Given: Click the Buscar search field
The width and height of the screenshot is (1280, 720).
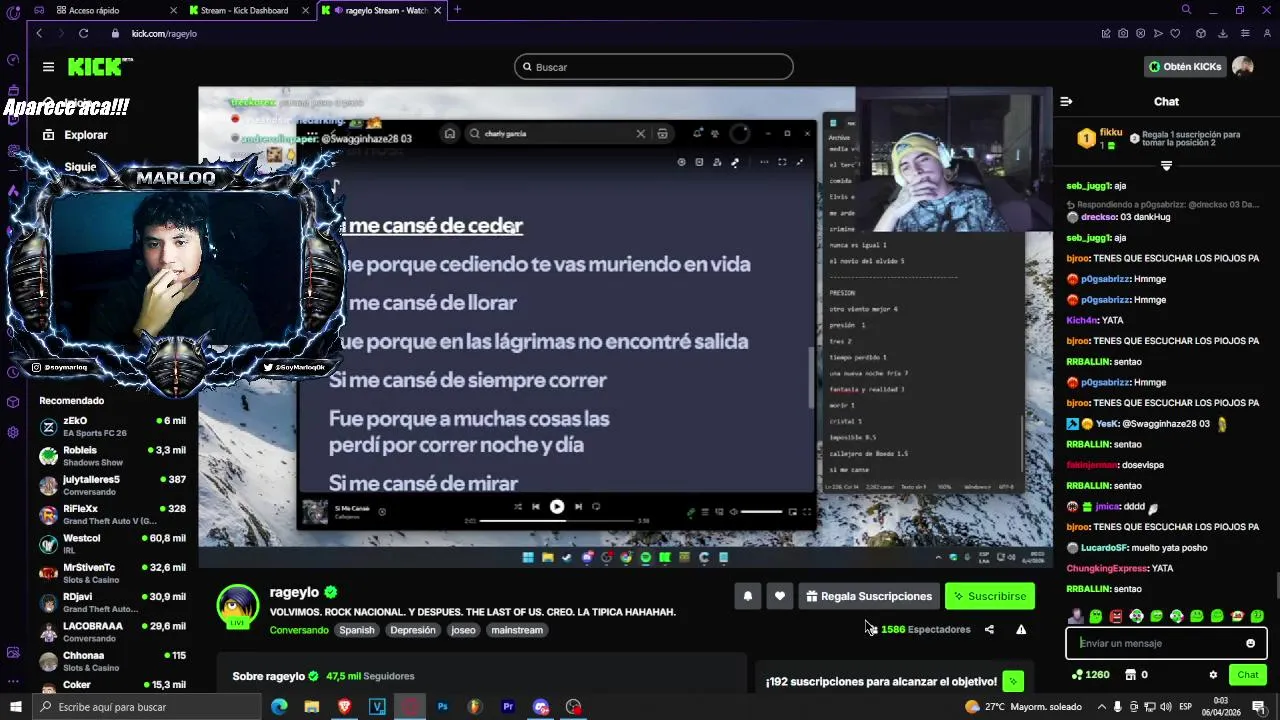Looking at the screenshot, I should pos(654,67).
